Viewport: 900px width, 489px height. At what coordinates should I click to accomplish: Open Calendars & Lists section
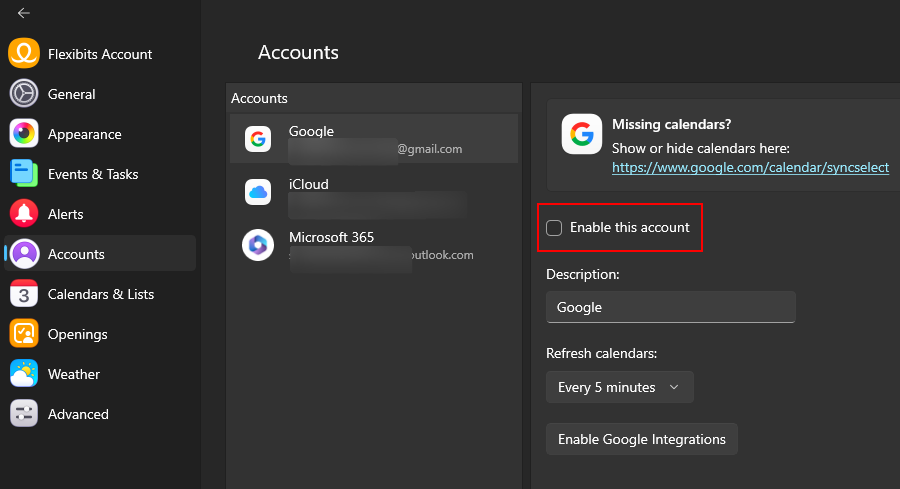(100, 294)
